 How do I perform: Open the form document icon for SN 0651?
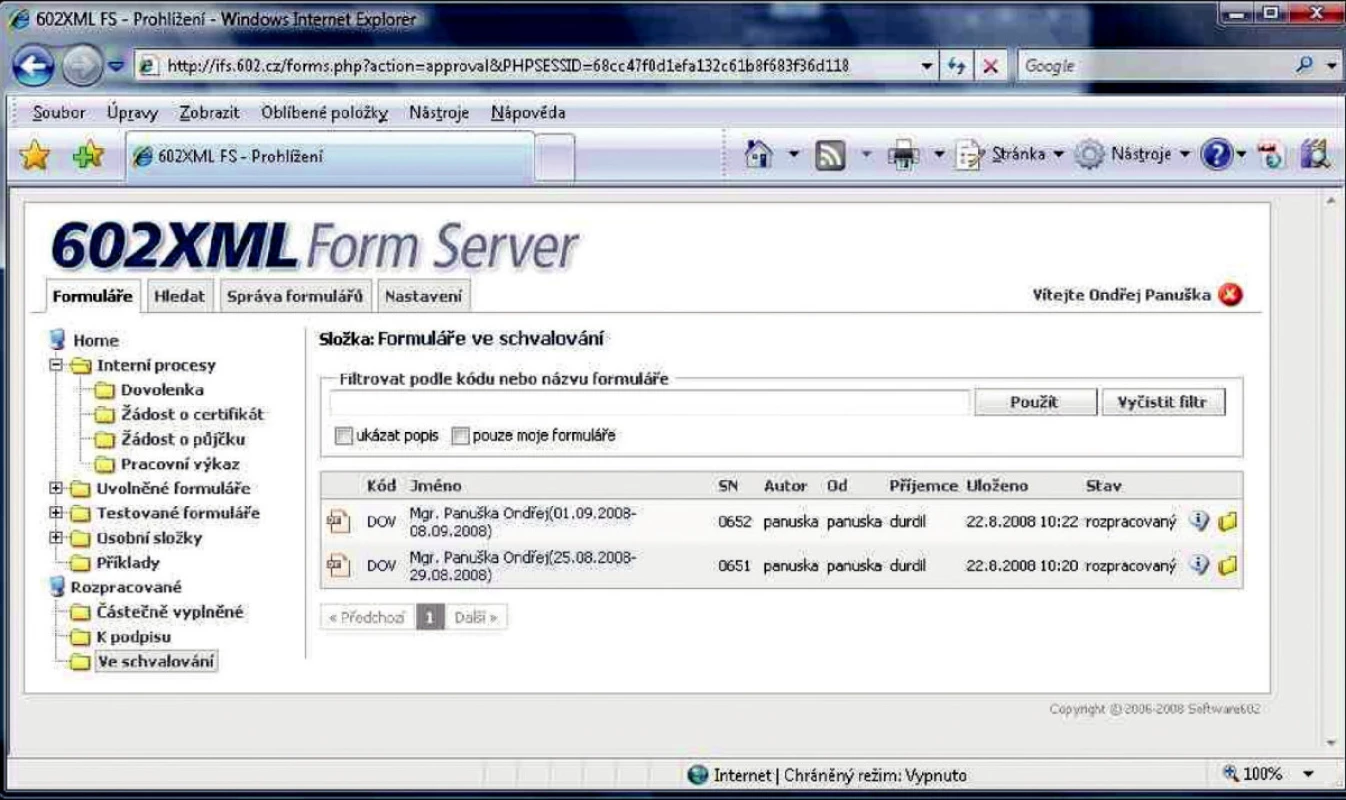pos(338,565)
